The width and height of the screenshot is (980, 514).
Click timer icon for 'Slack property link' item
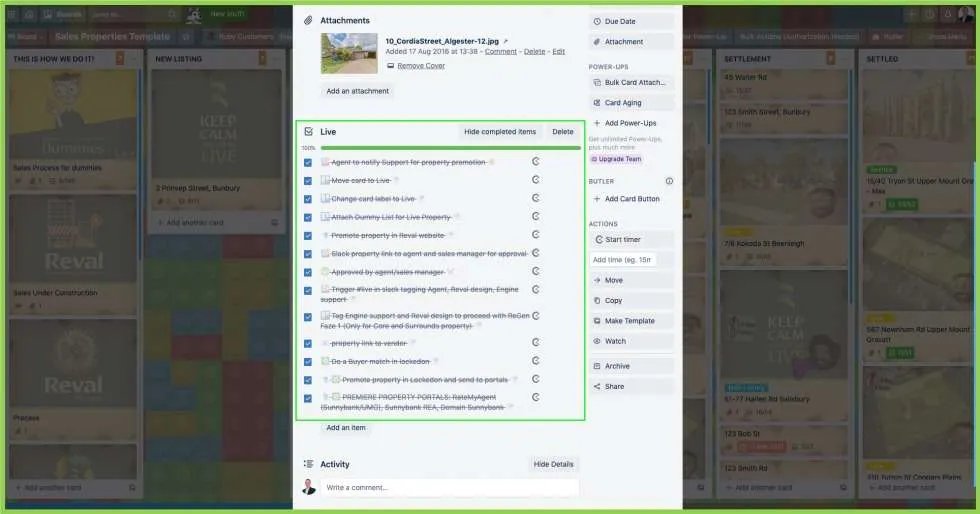(x=536, y=253)
